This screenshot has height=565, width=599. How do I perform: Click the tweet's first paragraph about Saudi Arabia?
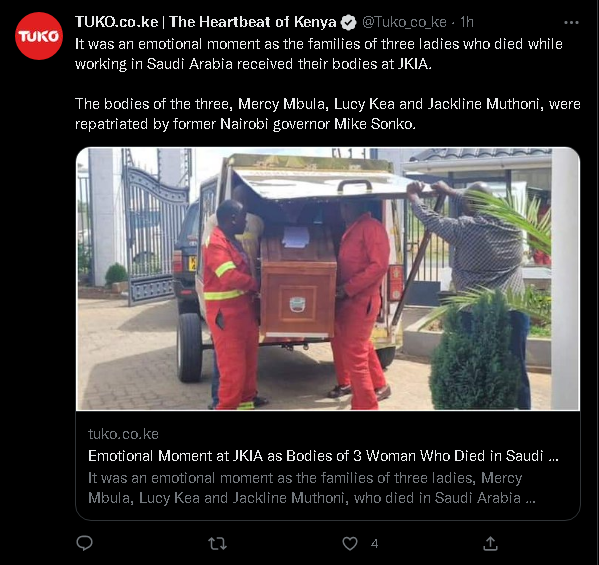319,54
